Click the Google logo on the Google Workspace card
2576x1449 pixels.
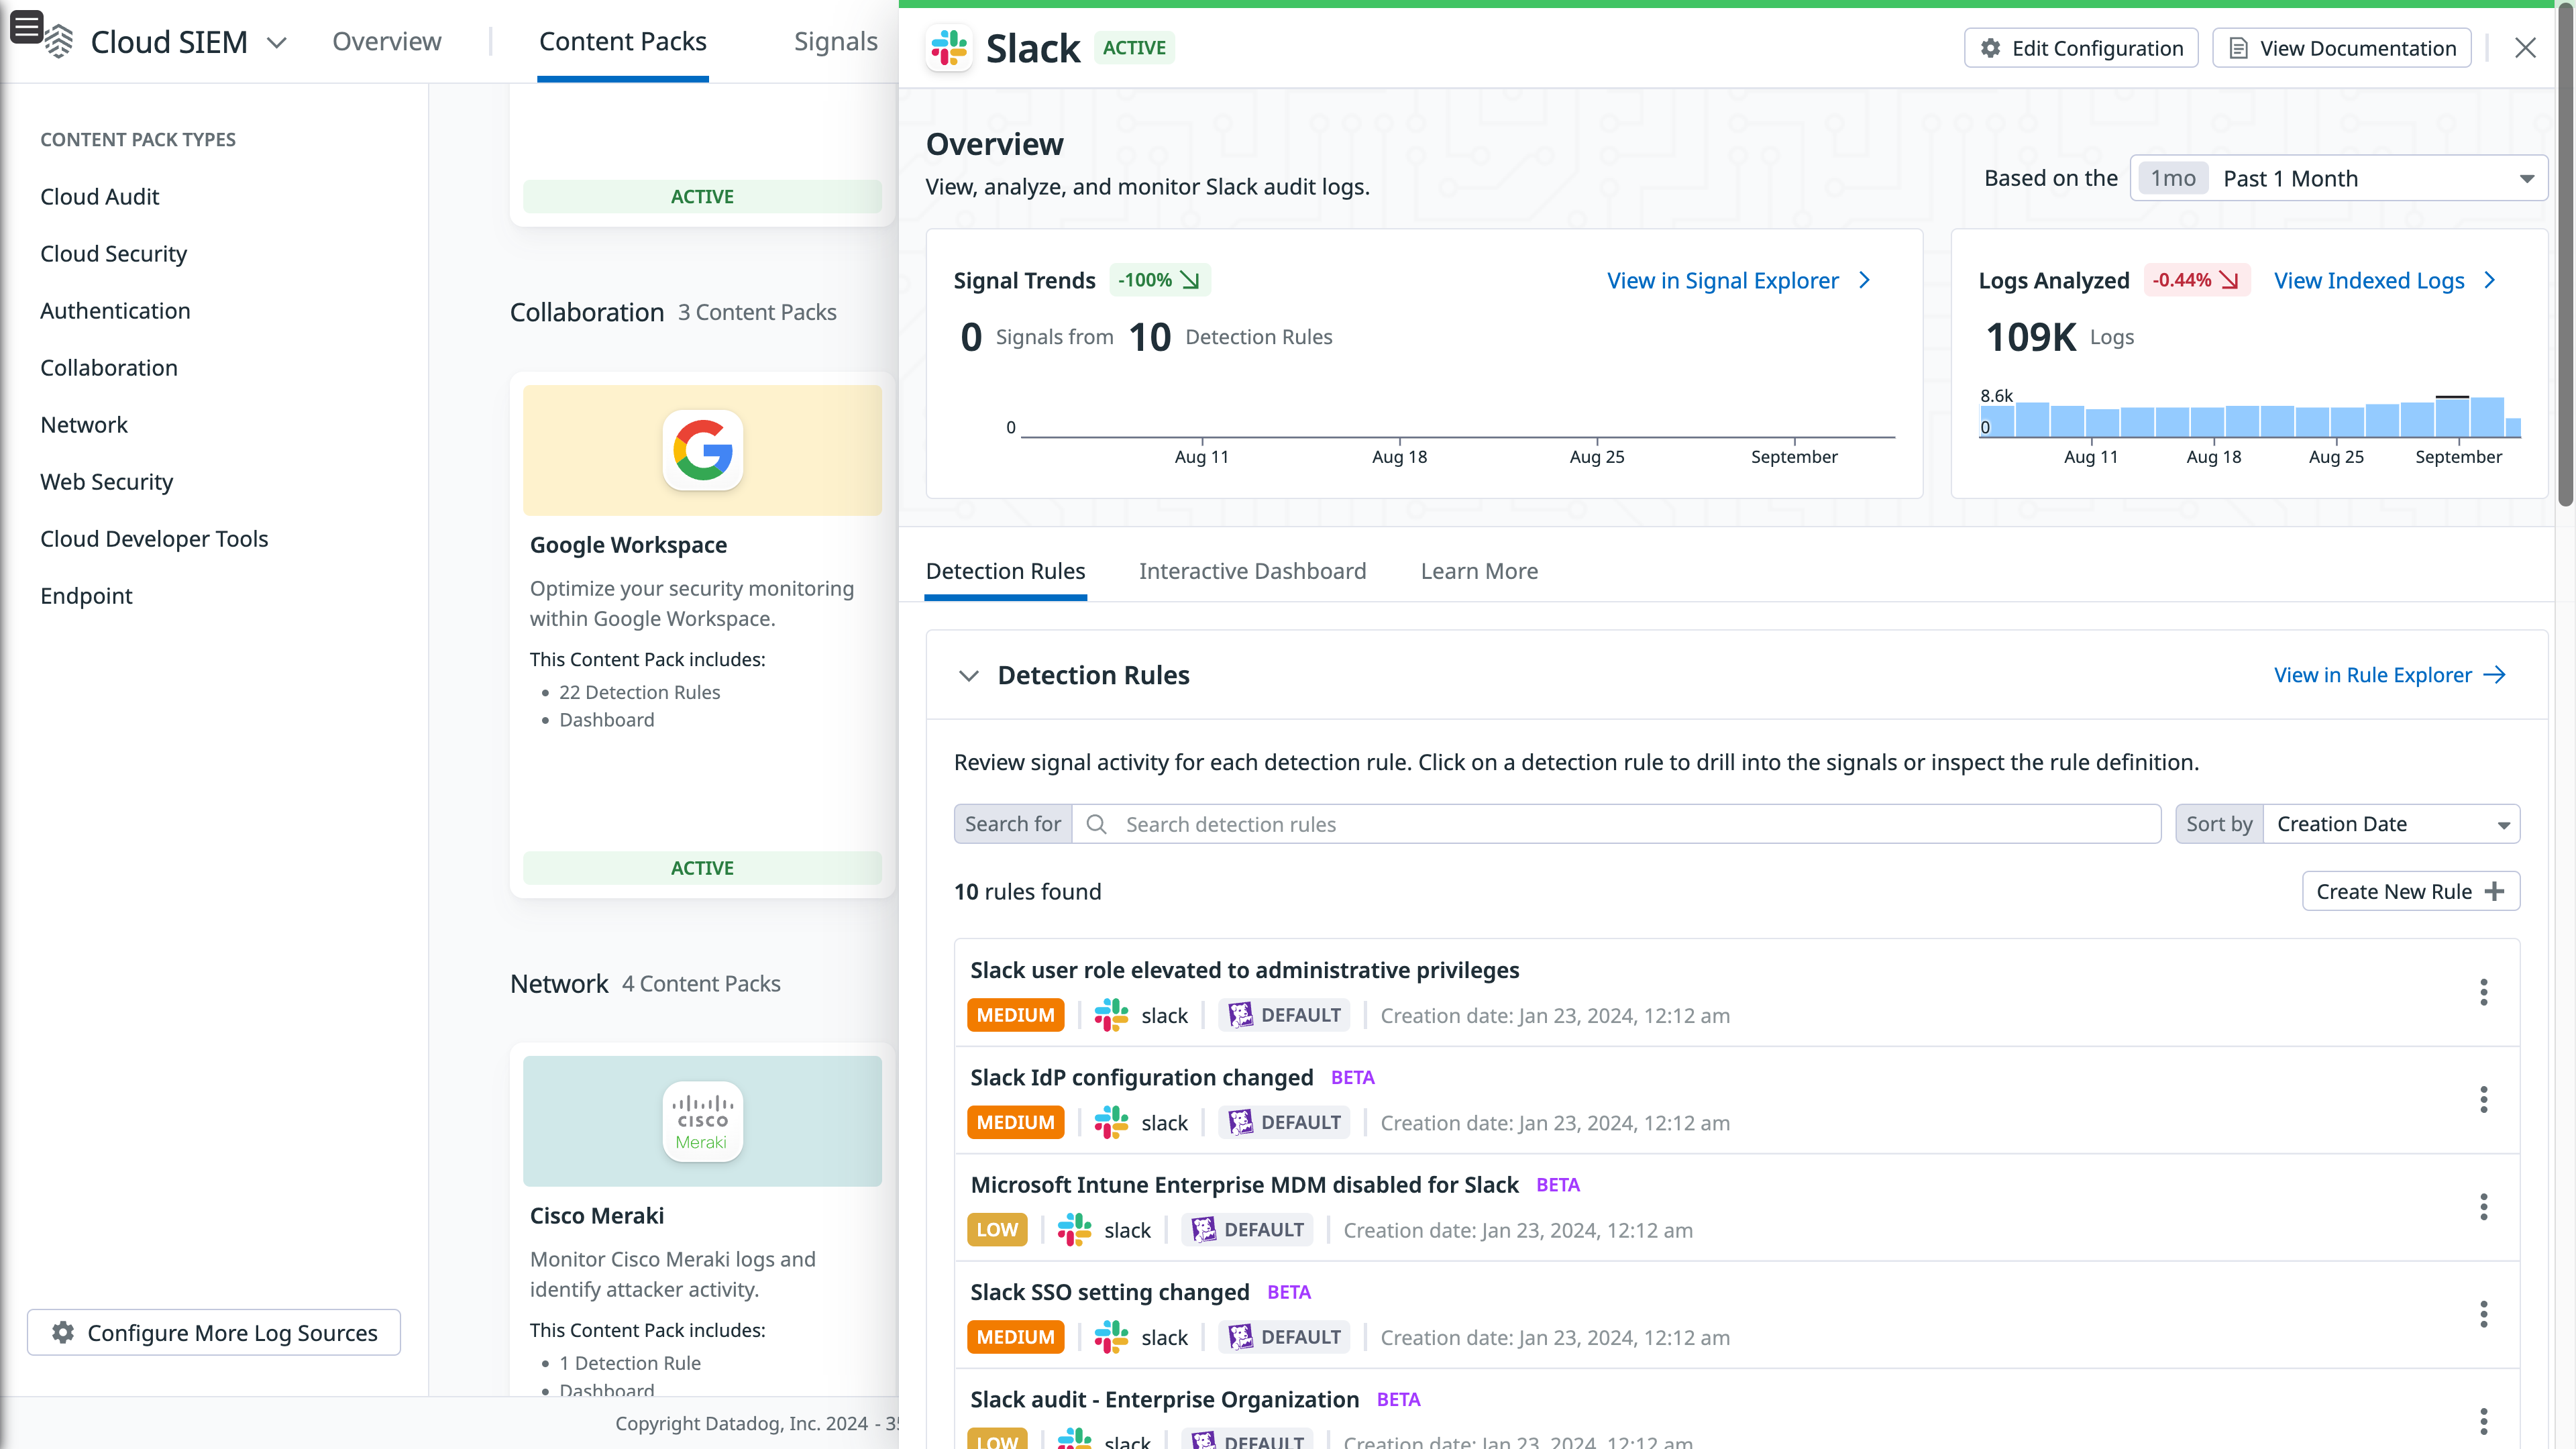pos(702,450)
